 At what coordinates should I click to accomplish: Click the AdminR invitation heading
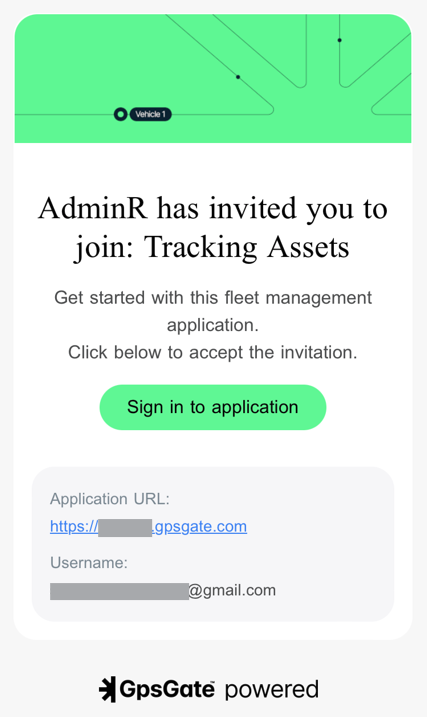coord(213,228)
